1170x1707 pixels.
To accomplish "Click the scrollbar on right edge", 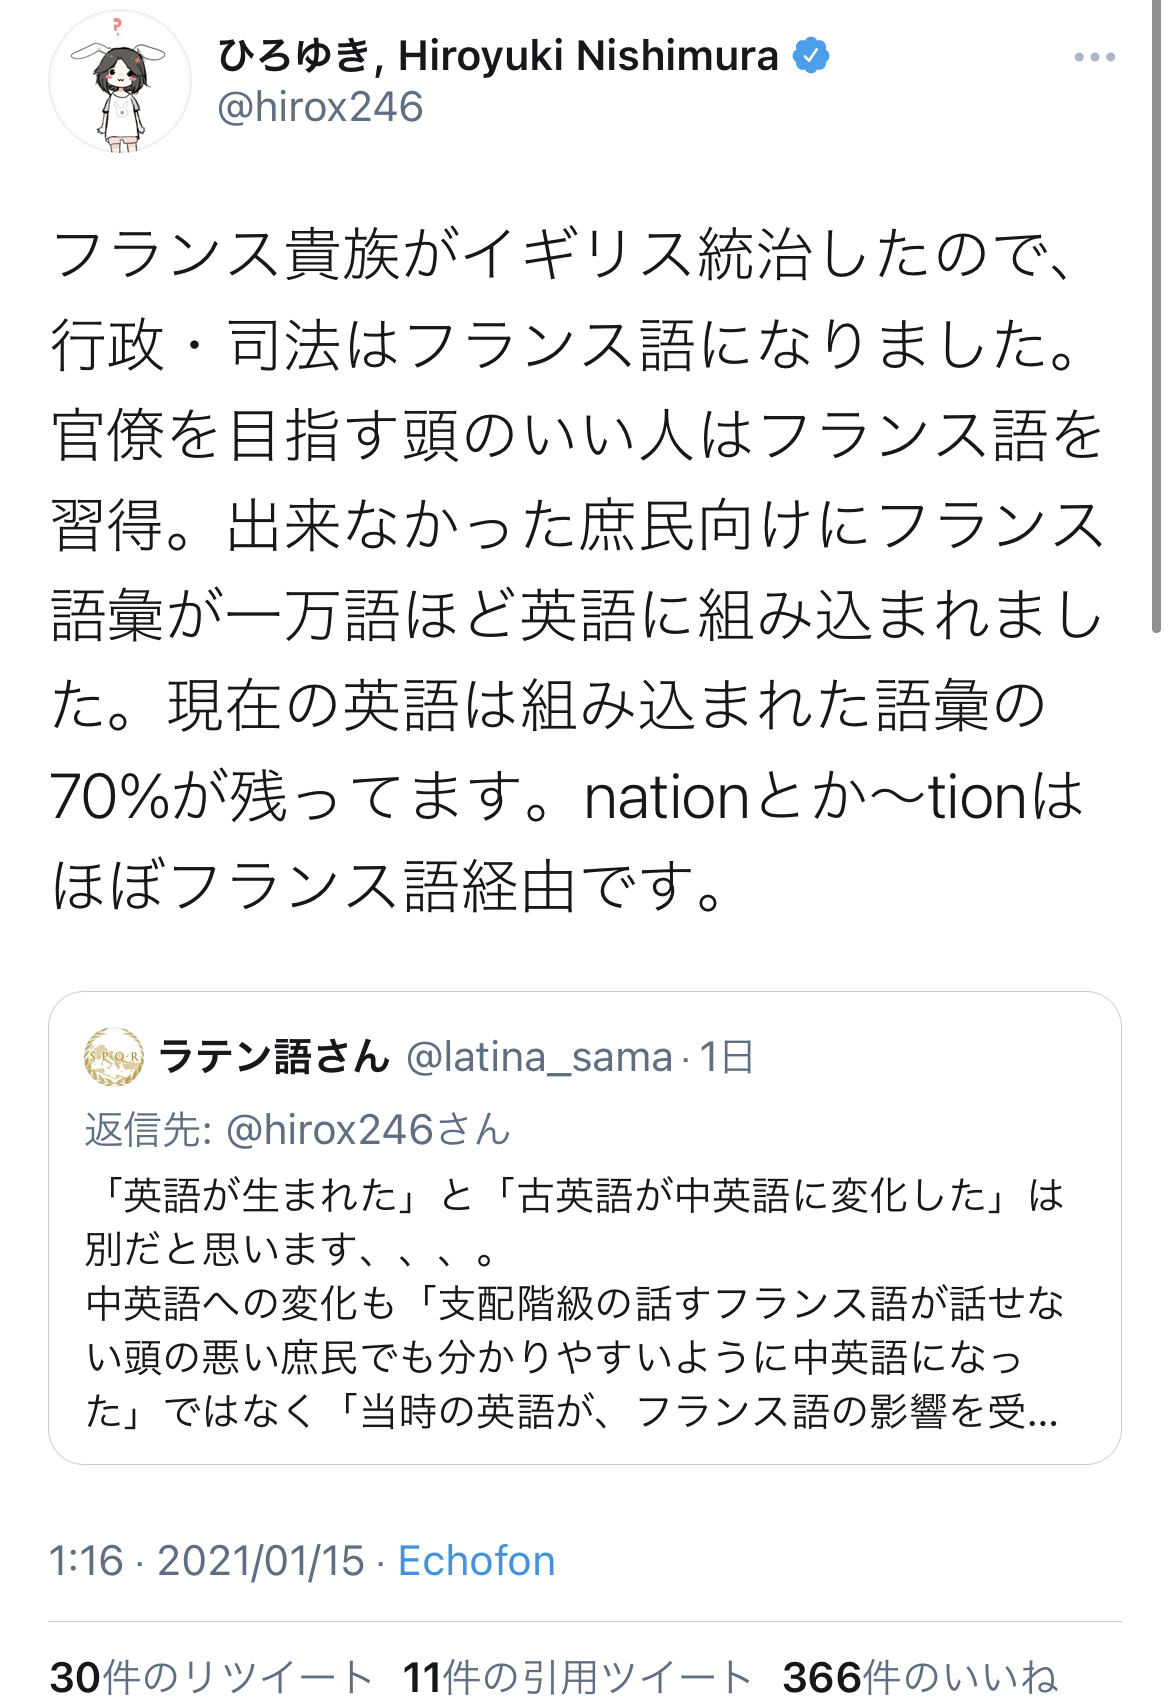I will point(1157,320).
